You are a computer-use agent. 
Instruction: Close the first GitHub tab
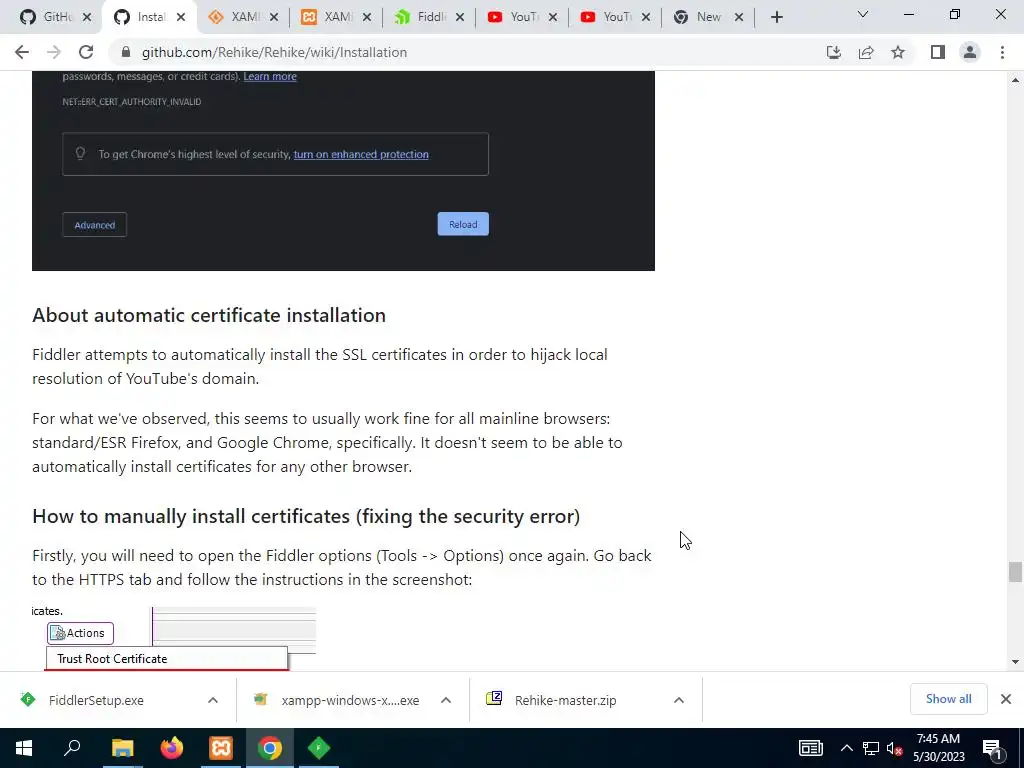tap(87, 18)
